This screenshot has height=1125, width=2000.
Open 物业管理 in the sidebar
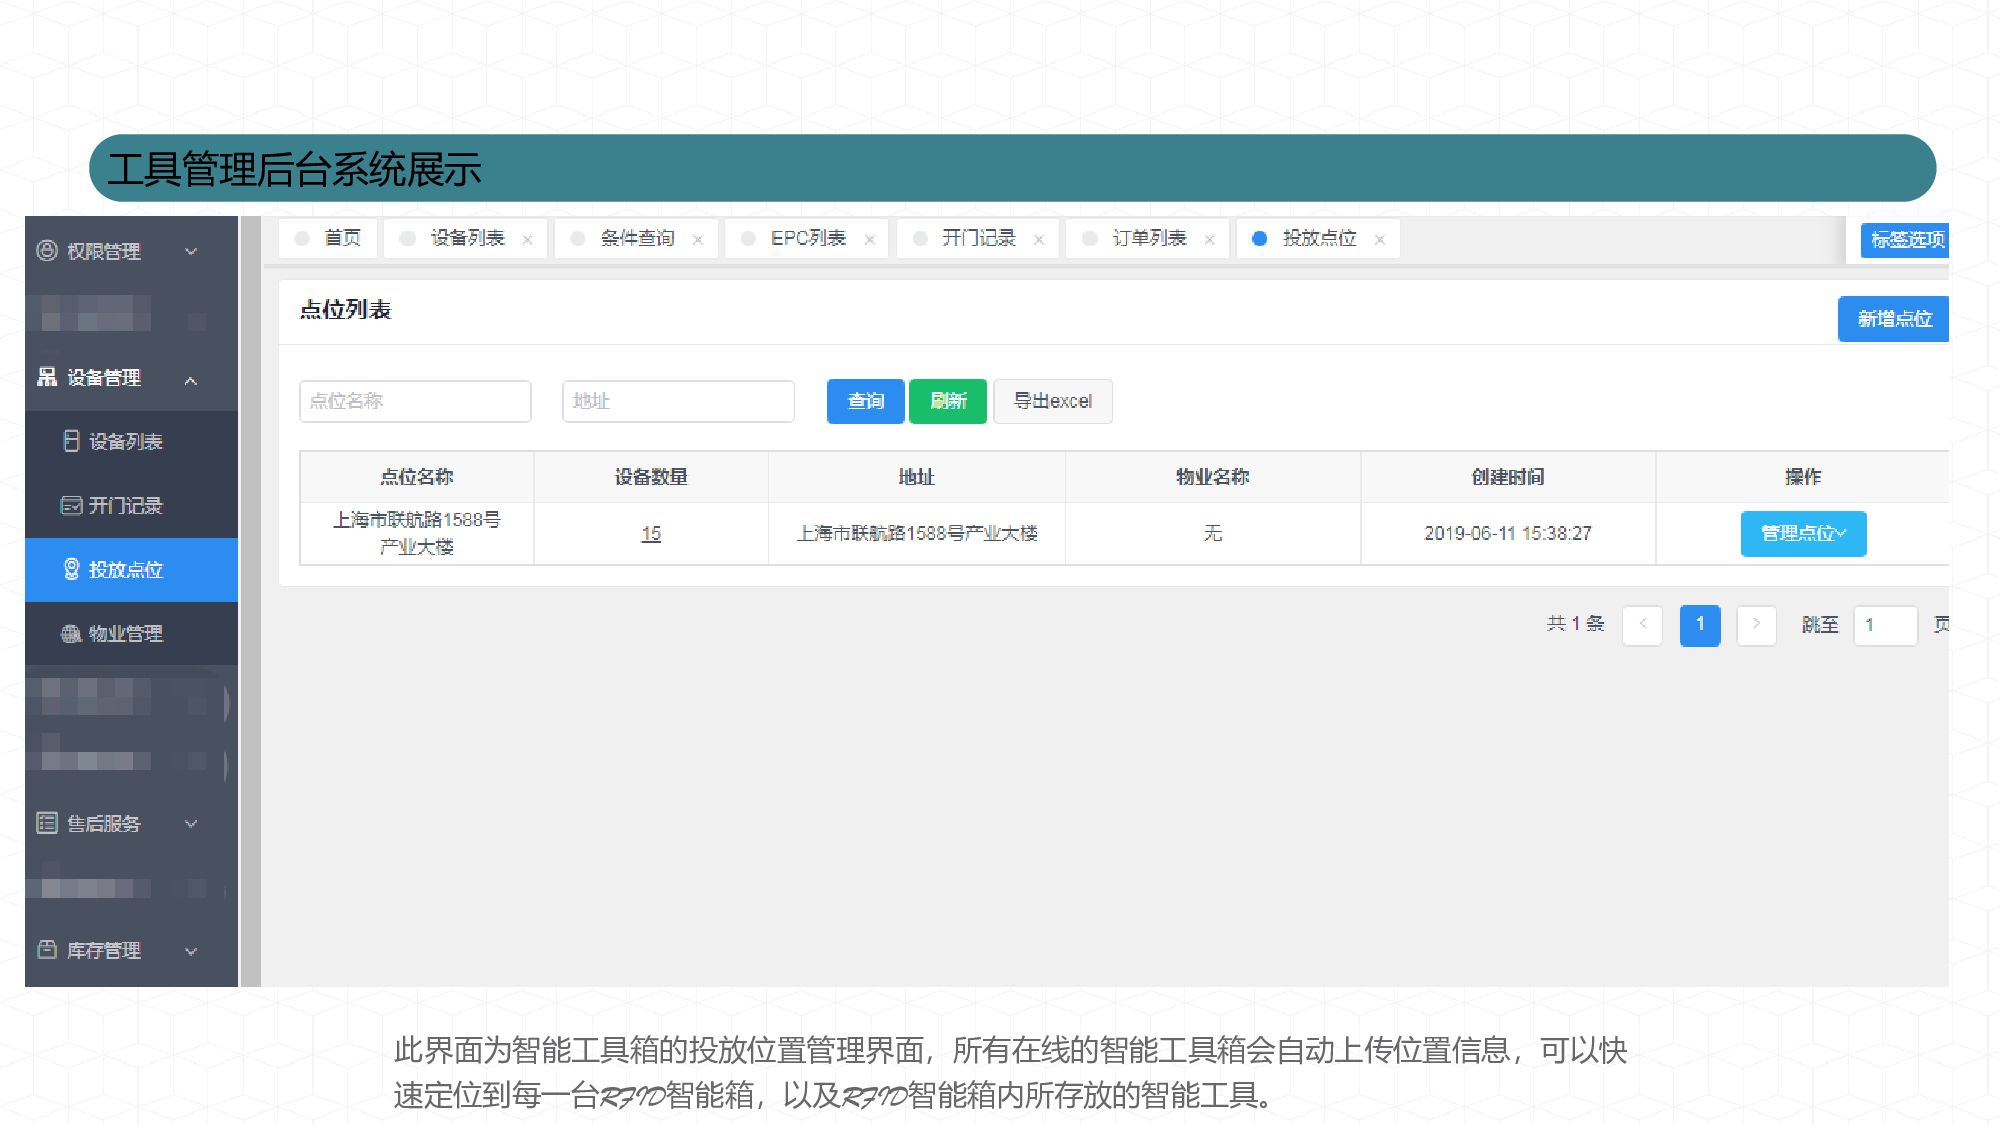click(x=131, y=633)
